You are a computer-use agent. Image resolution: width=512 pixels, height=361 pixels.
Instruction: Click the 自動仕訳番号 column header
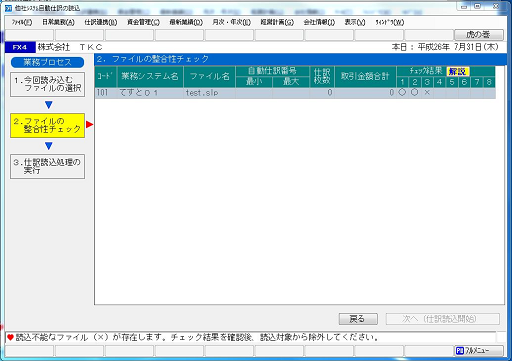point(272,71)
